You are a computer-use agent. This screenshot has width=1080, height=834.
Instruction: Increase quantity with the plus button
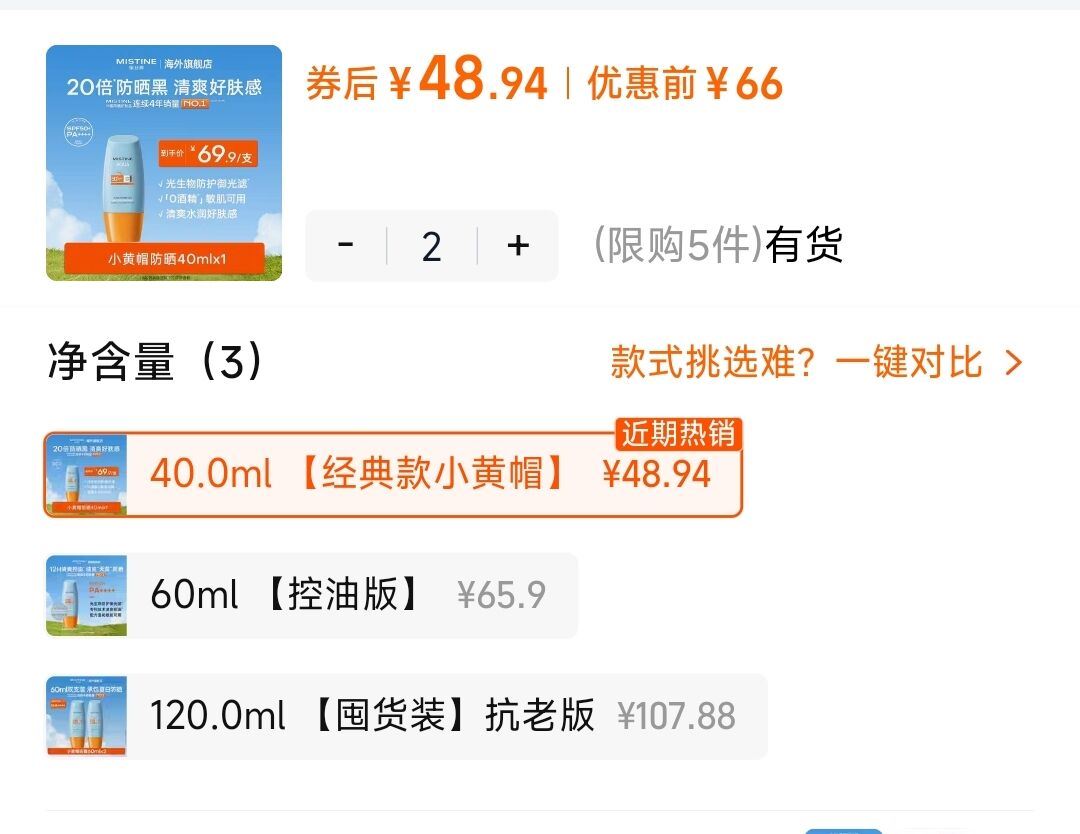518,245
